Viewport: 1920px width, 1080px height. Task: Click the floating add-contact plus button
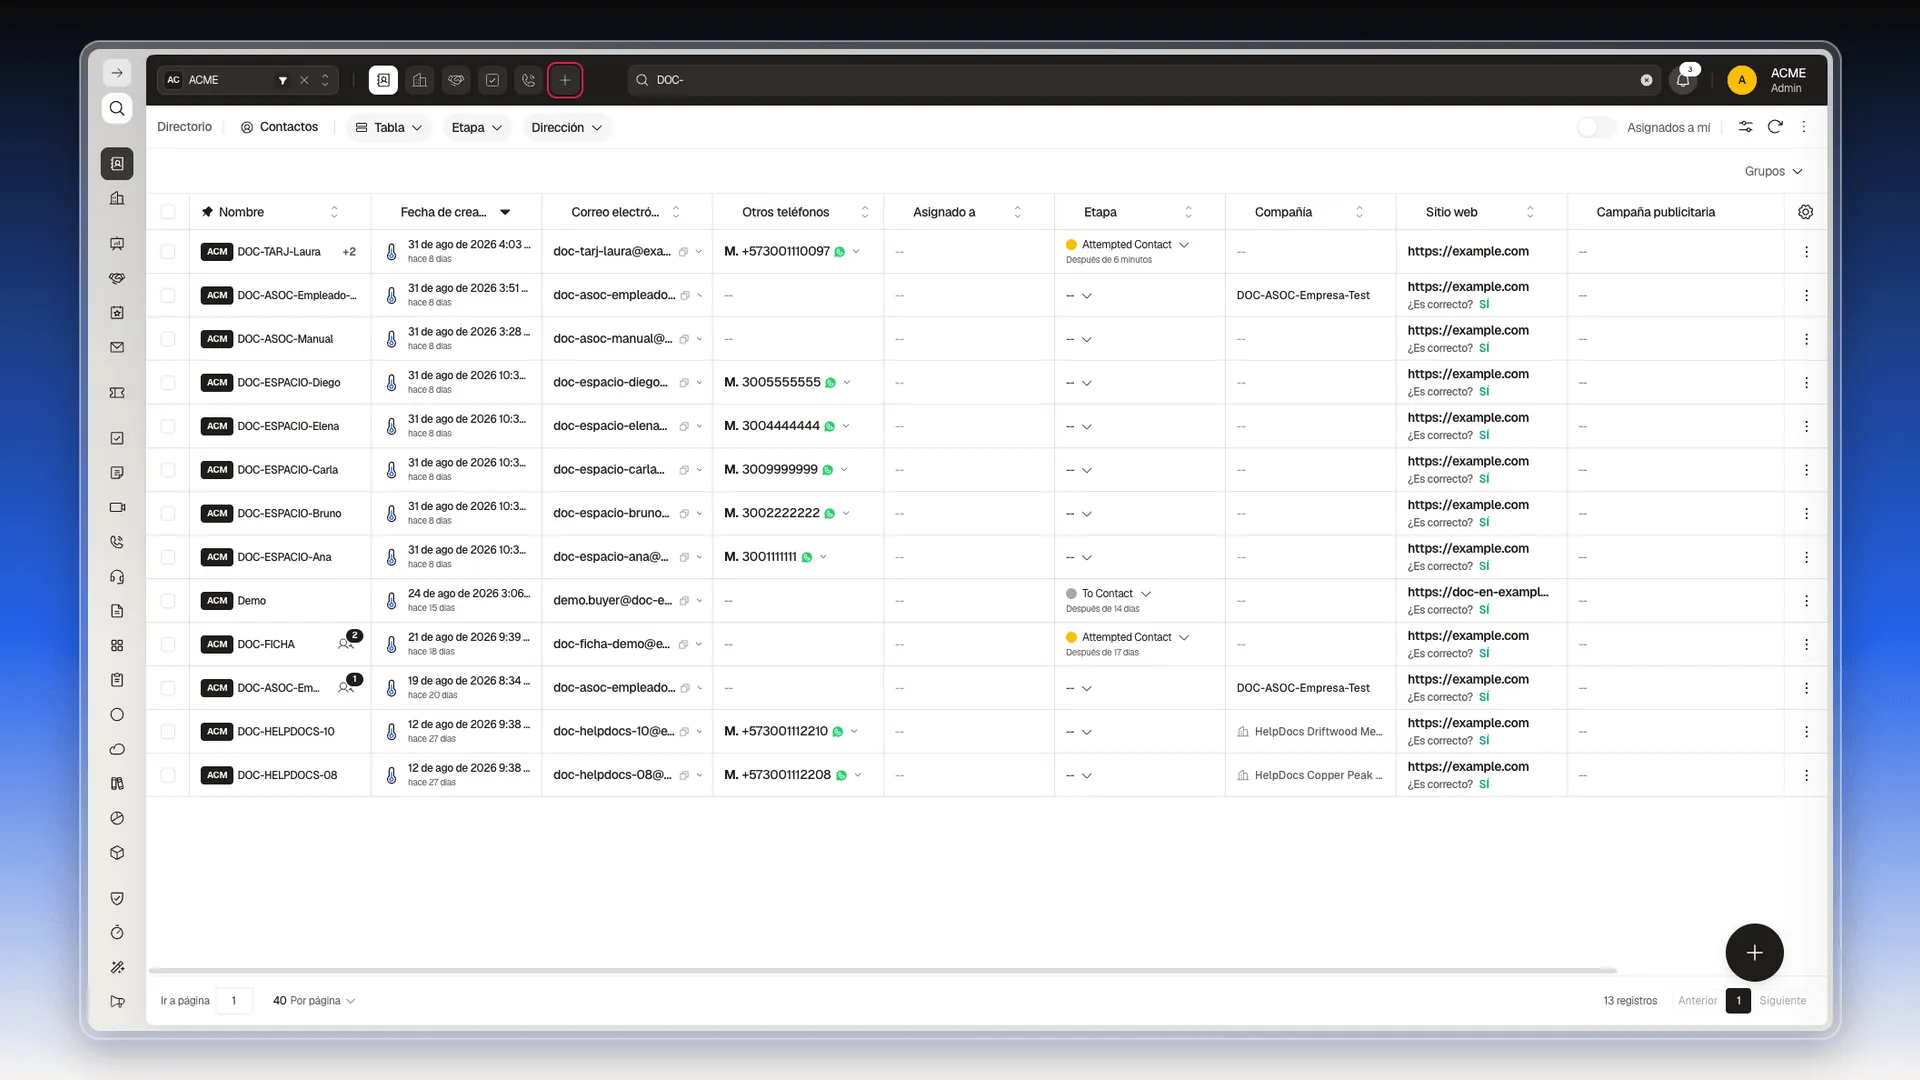tap(1754, 953)
